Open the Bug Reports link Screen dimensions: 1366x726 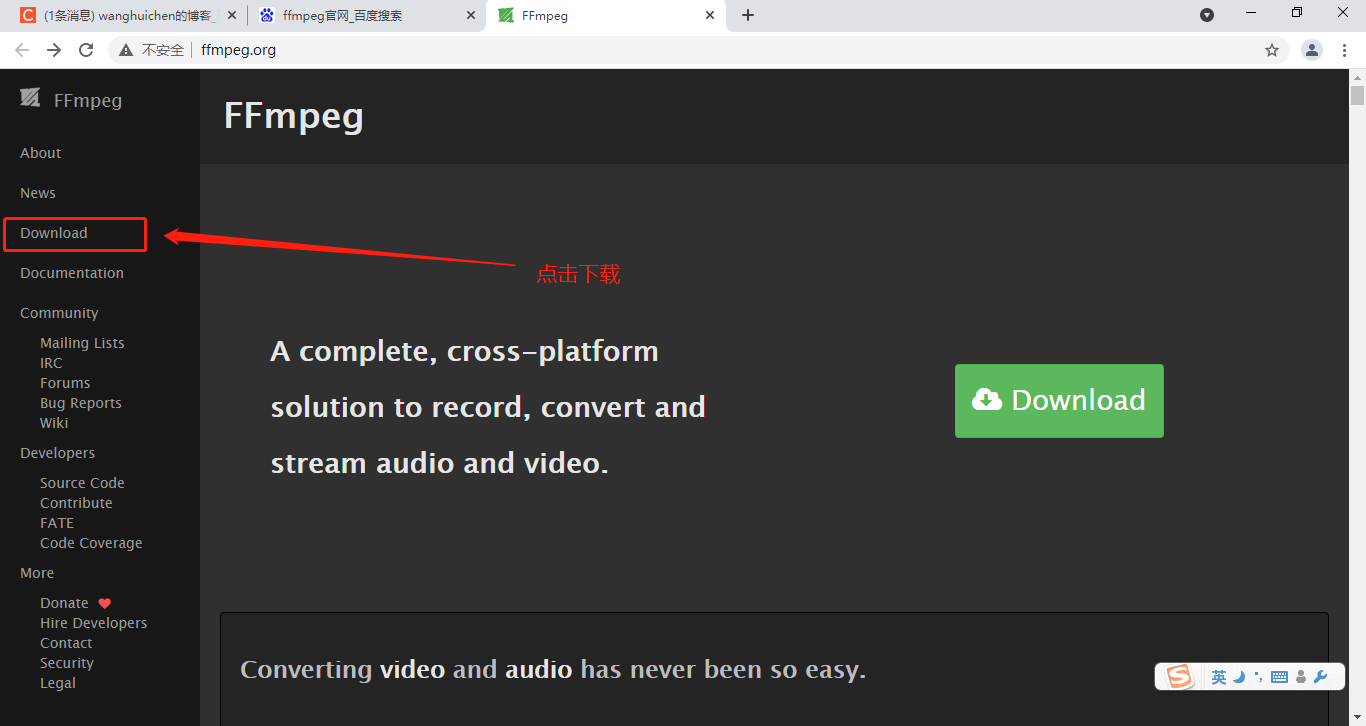(81, 403)
